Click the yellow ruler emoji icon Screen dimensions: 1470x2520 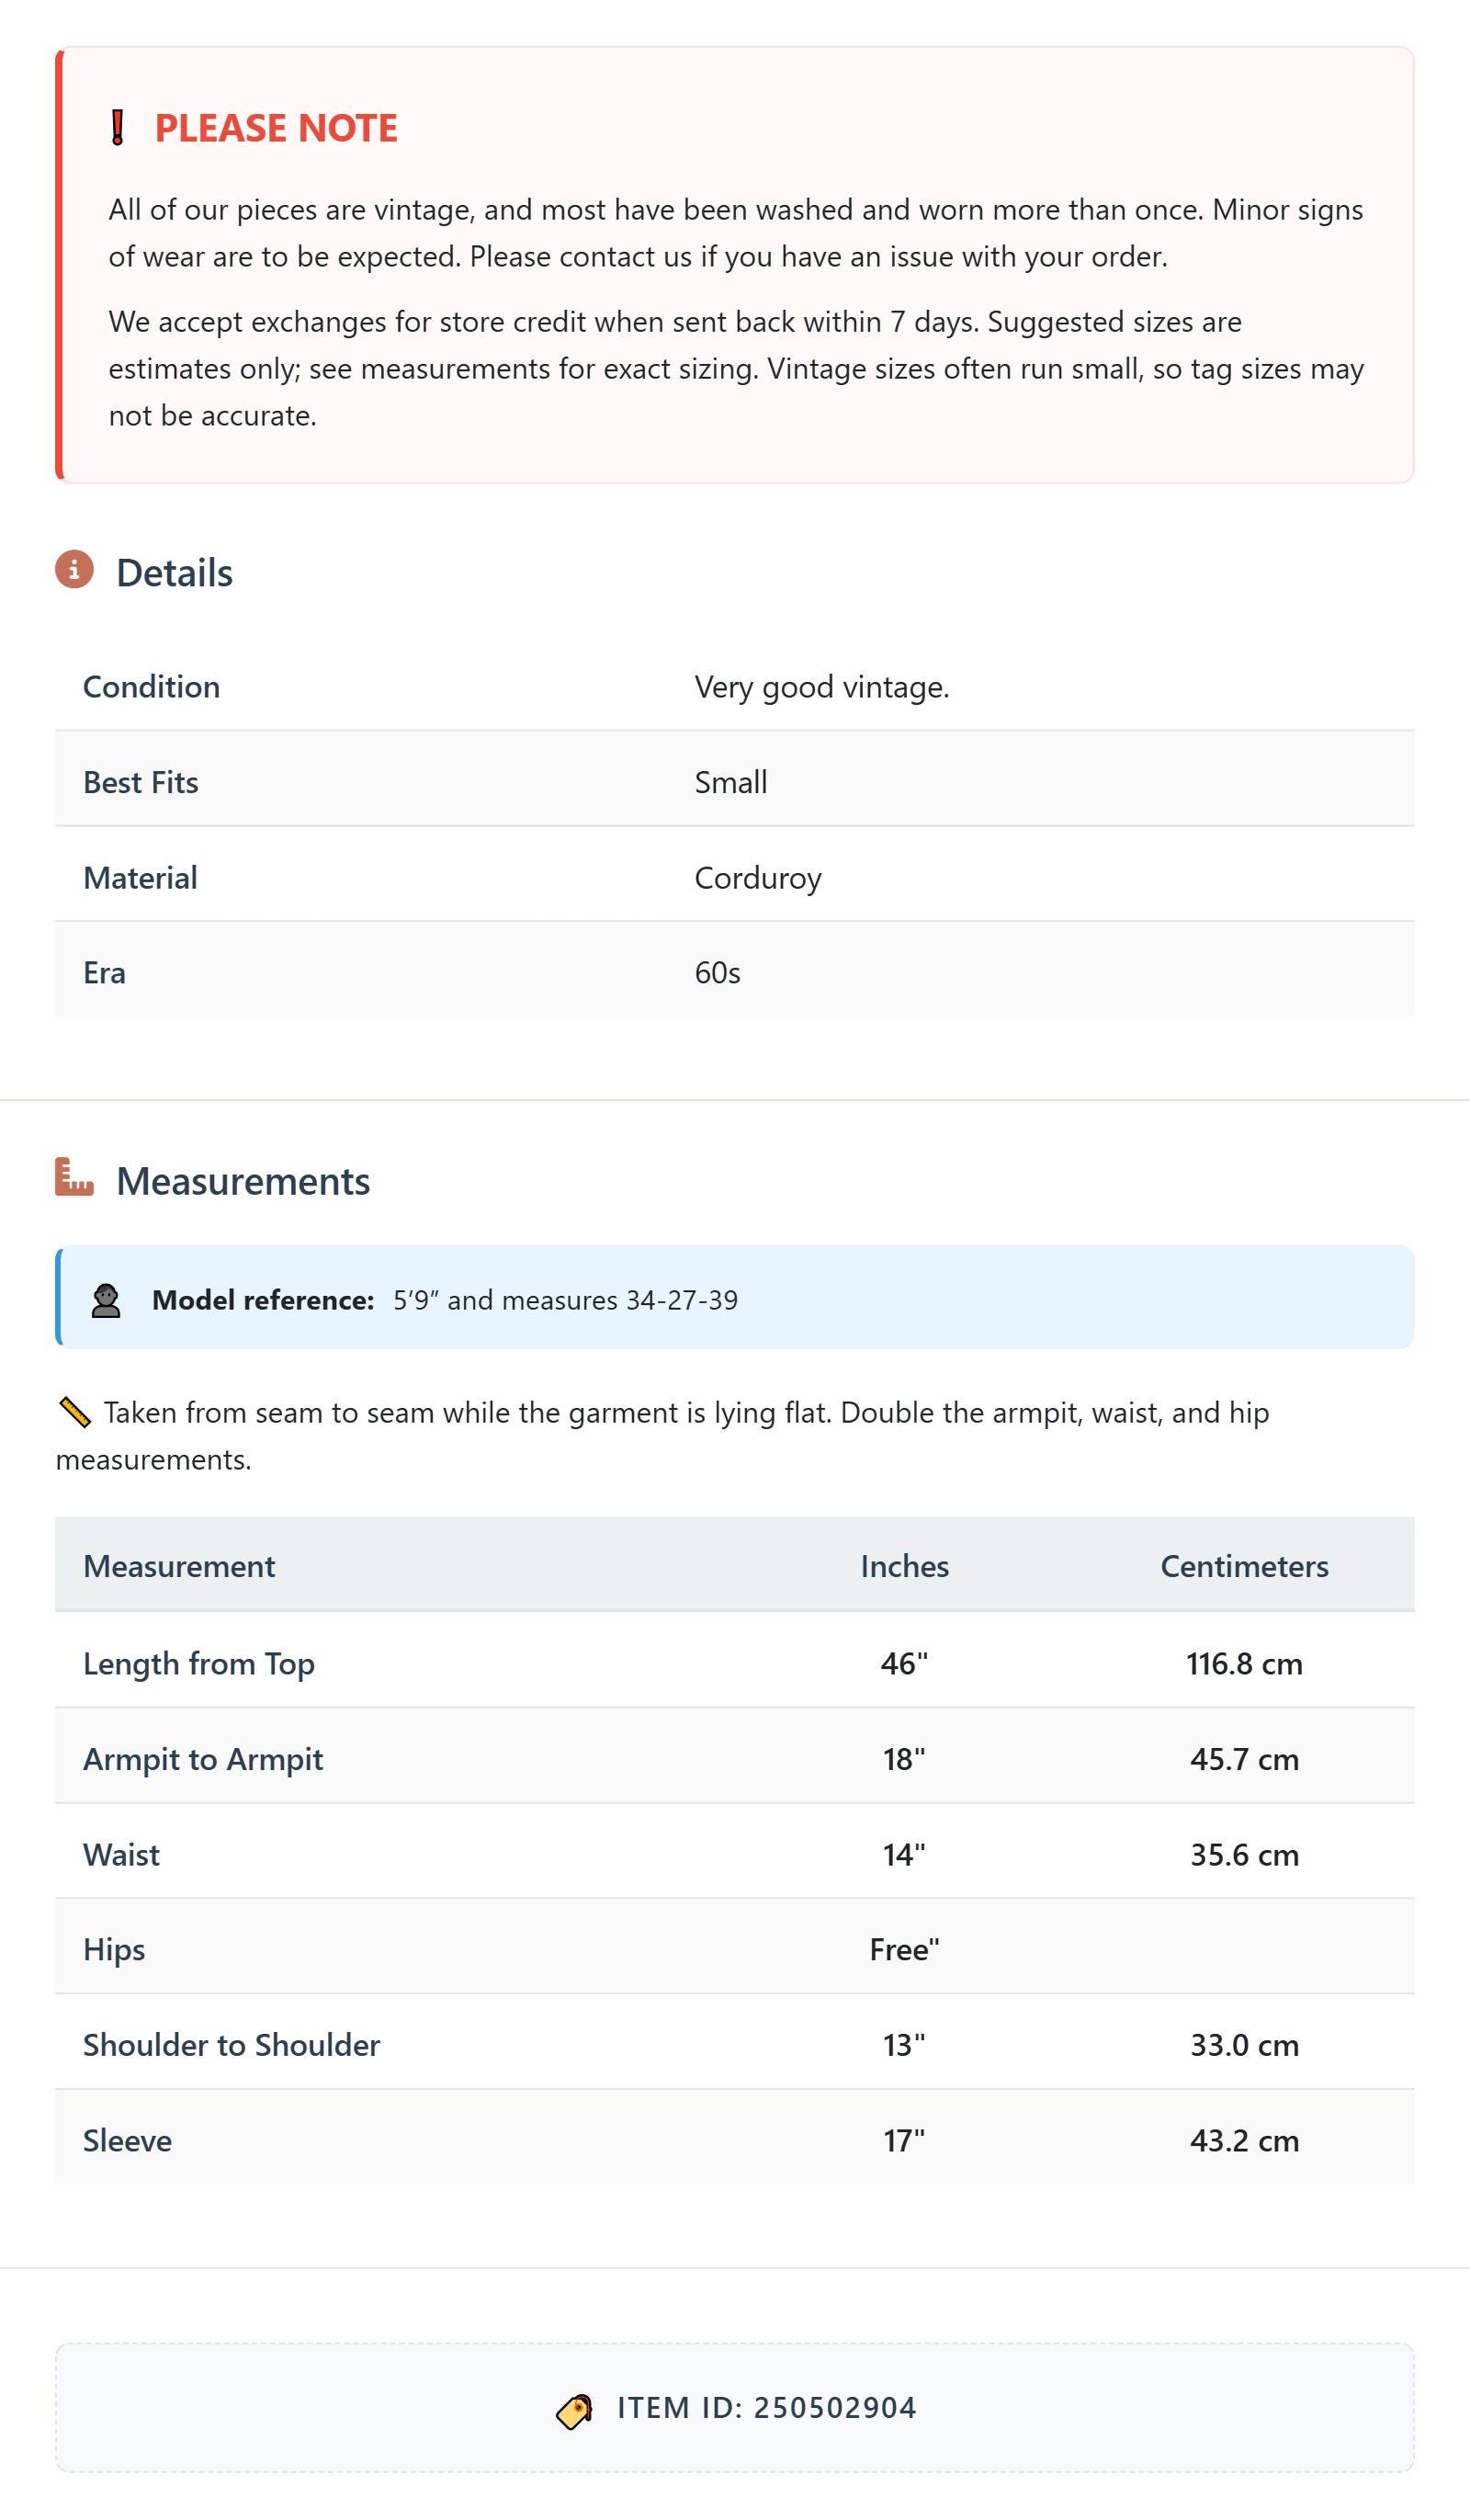pos(75,1412)
